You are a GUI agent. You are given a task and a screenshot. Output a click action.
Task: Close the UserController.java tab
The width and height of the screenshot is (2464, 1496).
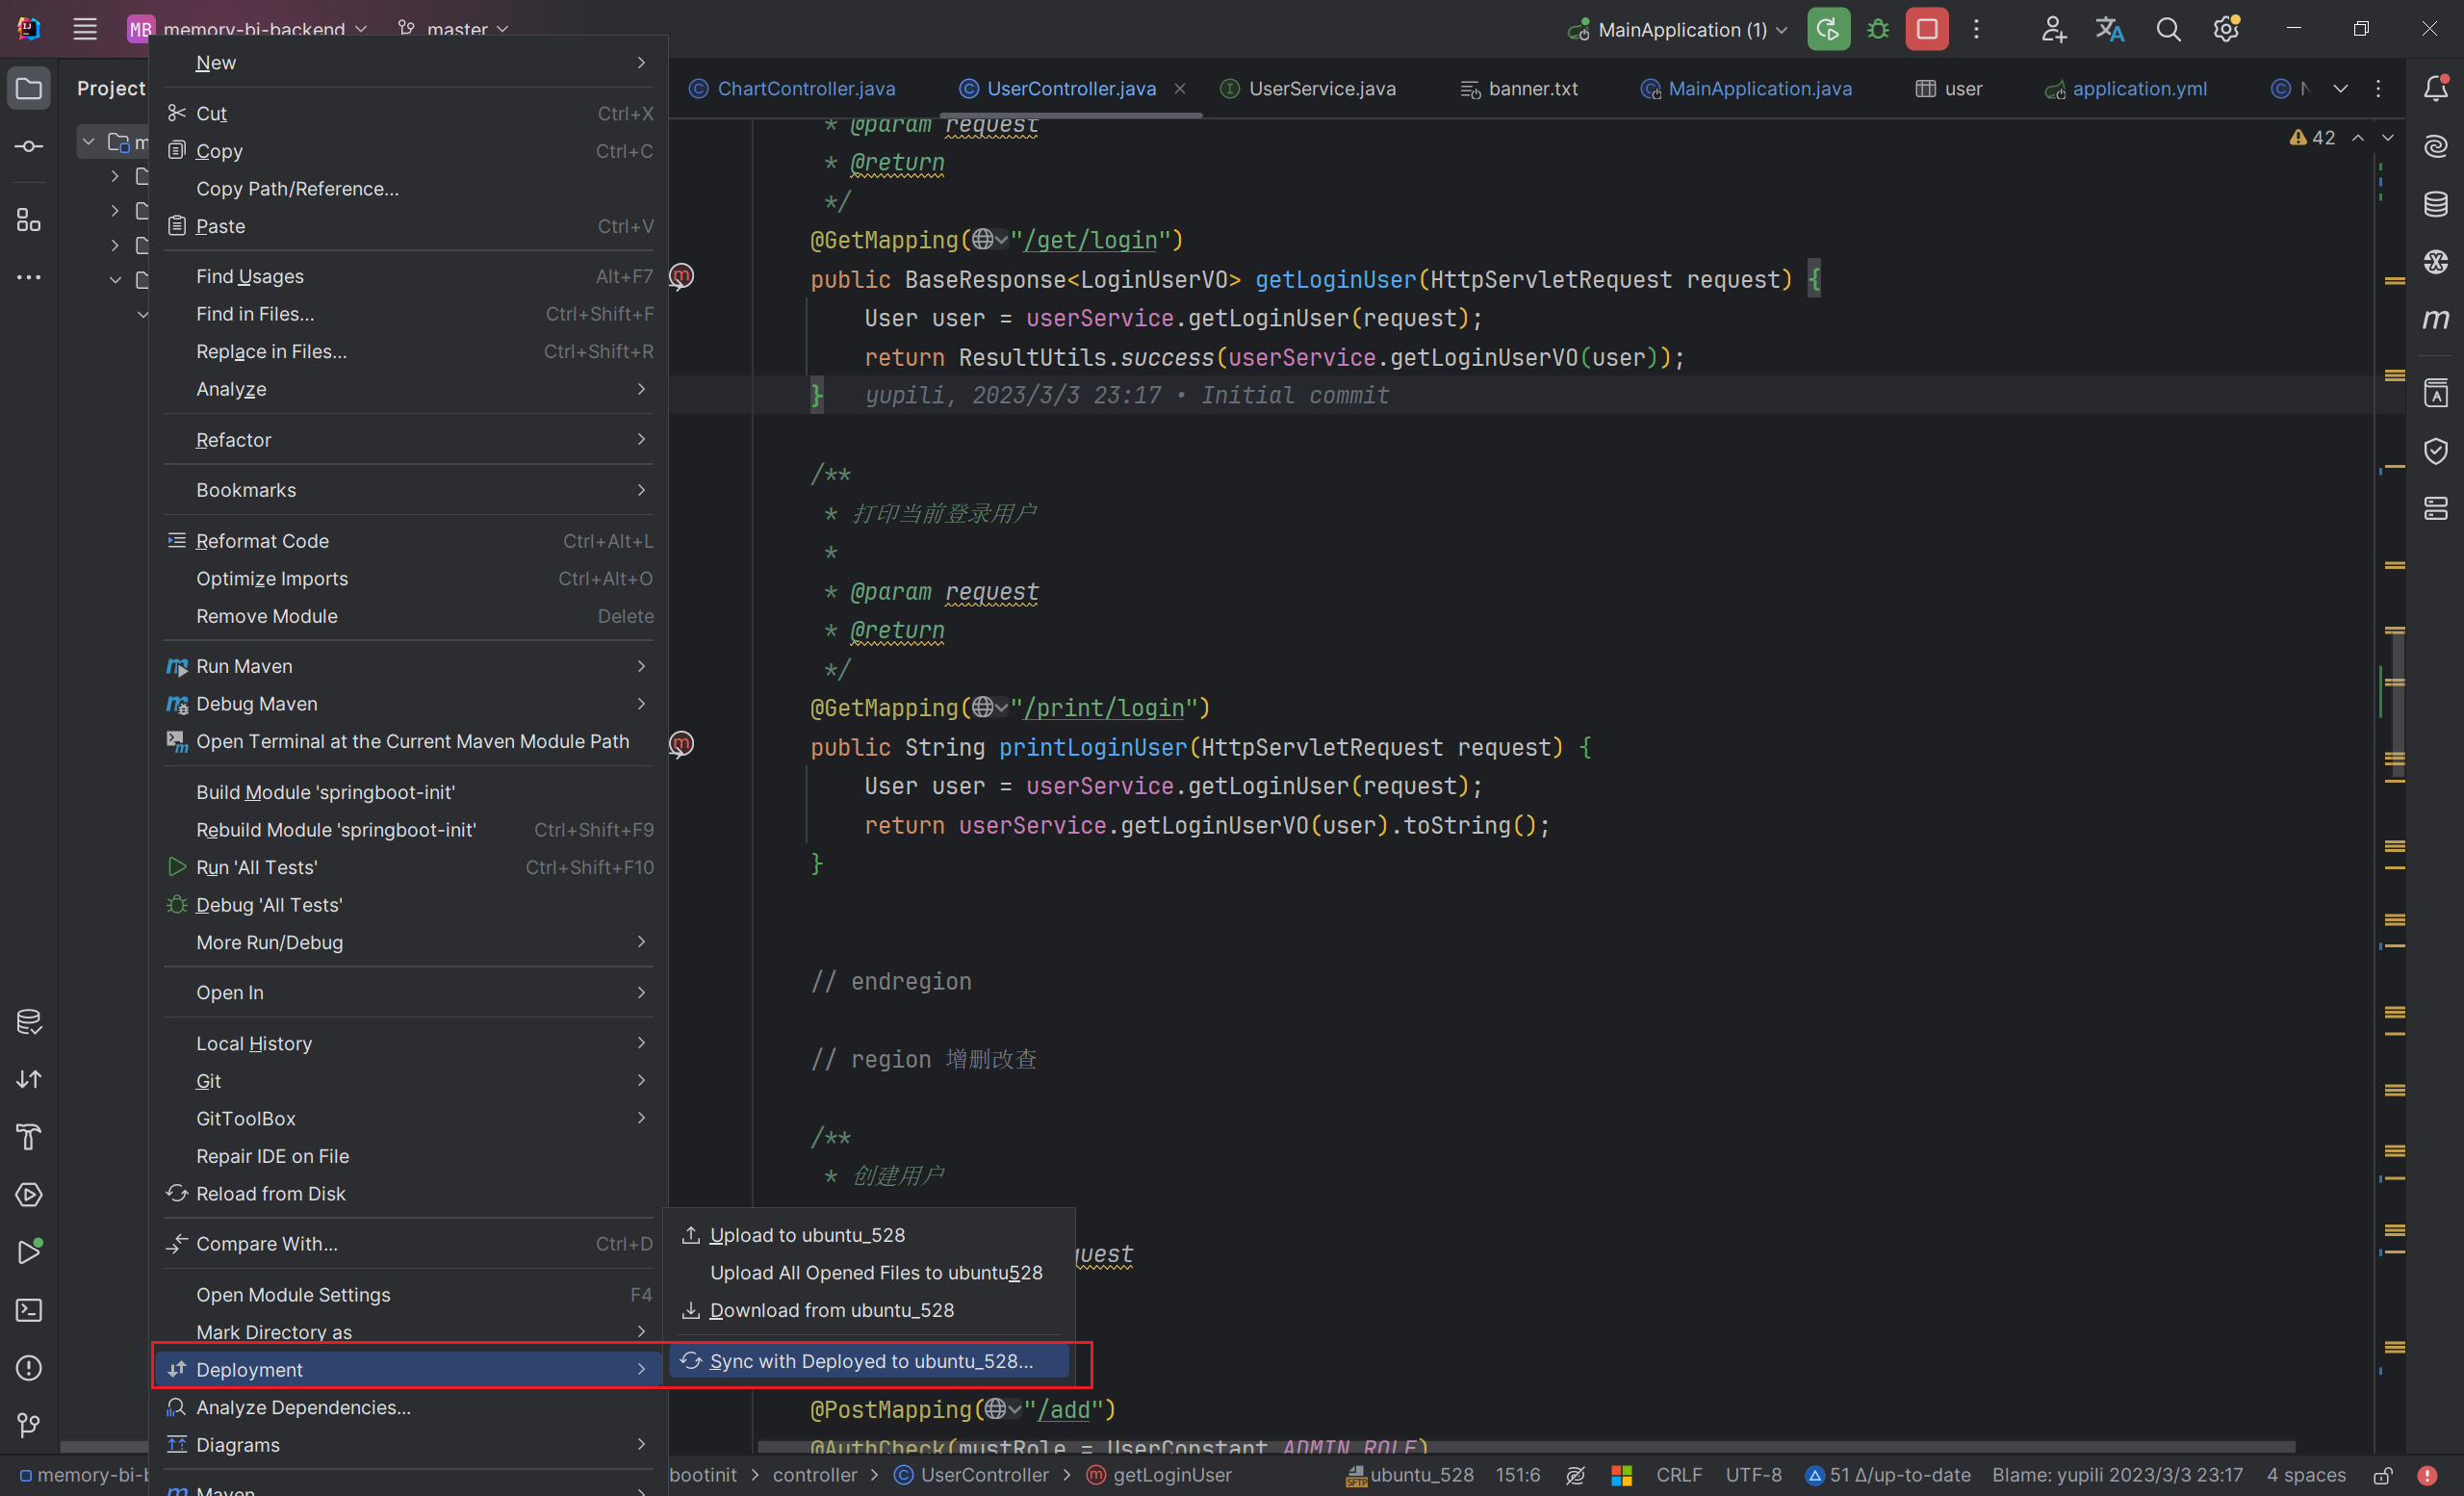pyautogui.click(x=1180, y=88)
